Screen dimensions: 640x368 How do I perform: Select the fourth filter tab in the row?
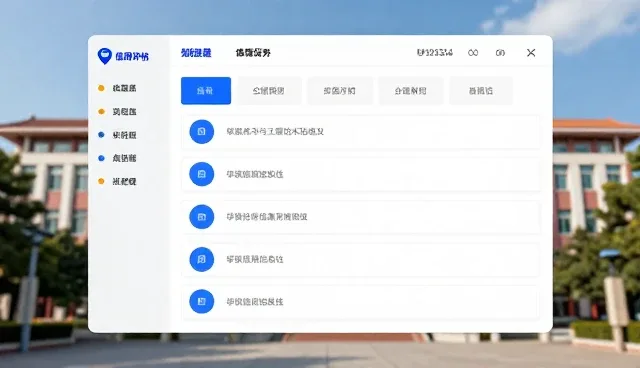point(411,91)
